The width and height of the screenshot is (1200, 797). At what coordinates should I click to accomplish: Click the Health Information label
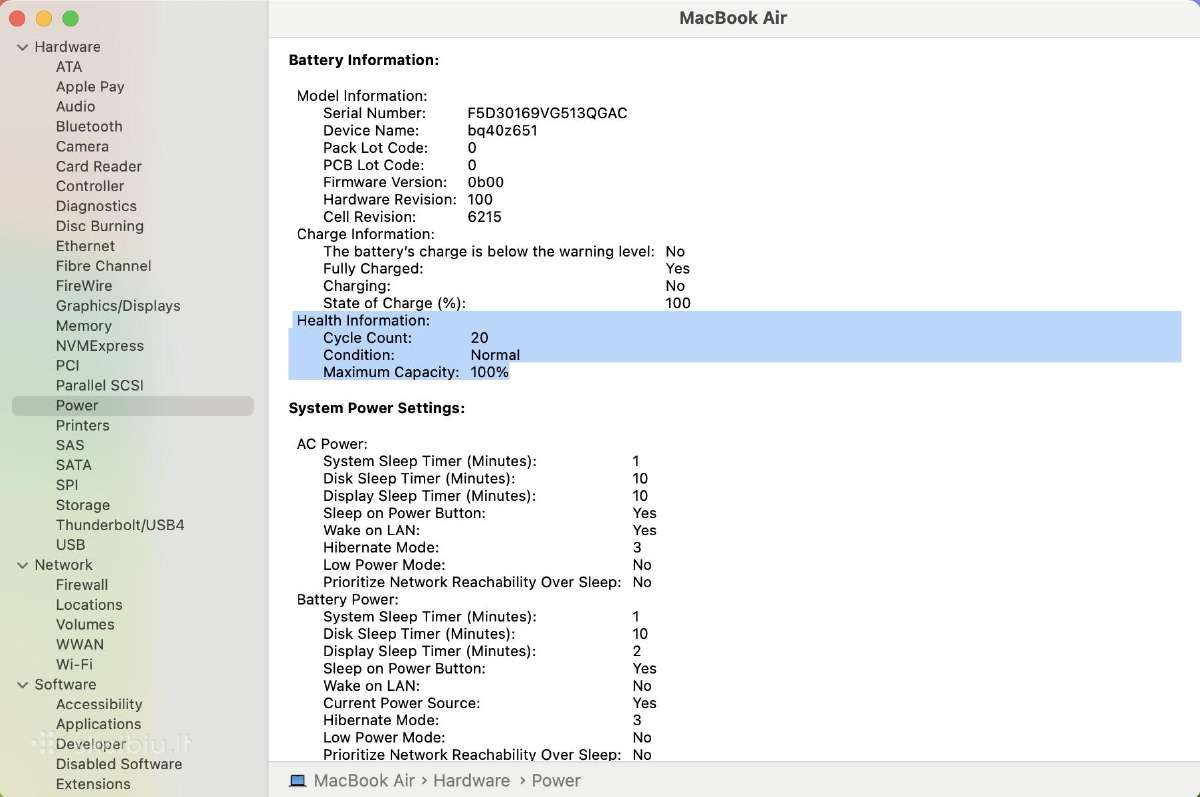(x=363, y=321)
